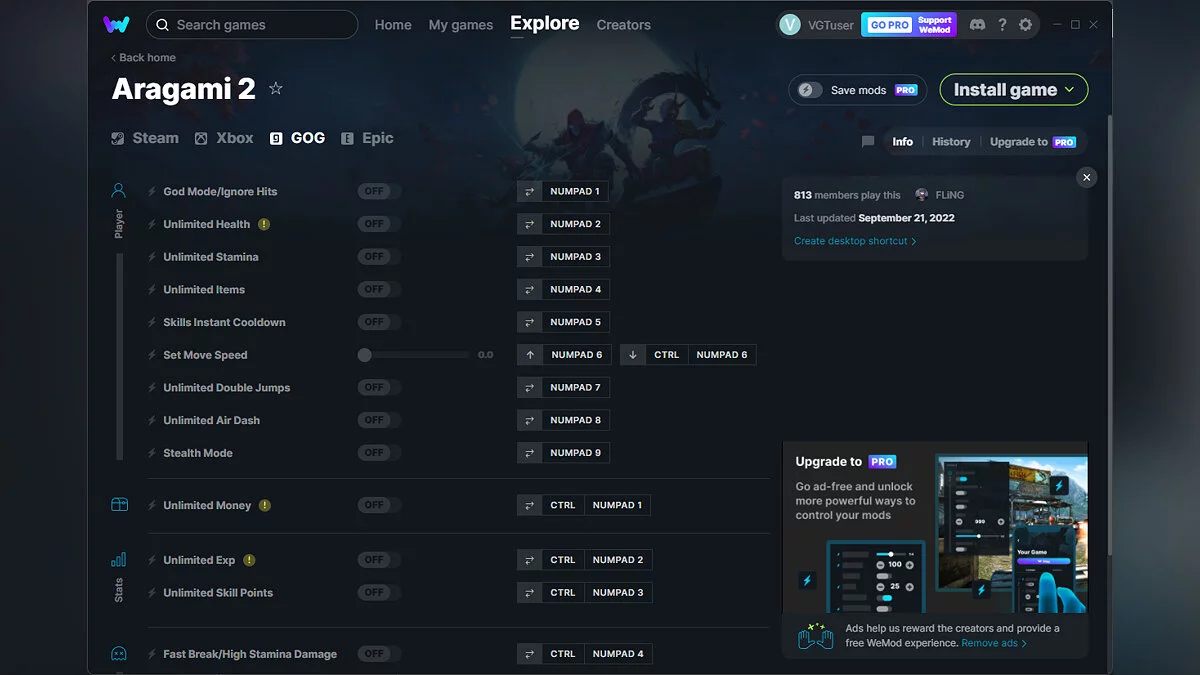Screen dimensions: 1200x675
Task: Click warning info icon next to Unlimited Exp
Action: coord(249,560)
